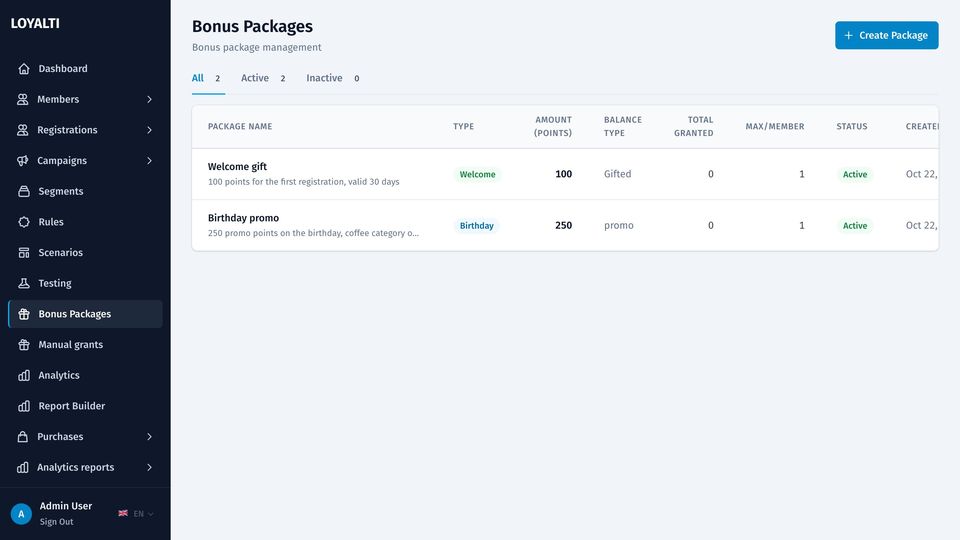The height and width of the screenshot is (540, 960).
Task: Click the Create Package button
Action: pos(887,36)
